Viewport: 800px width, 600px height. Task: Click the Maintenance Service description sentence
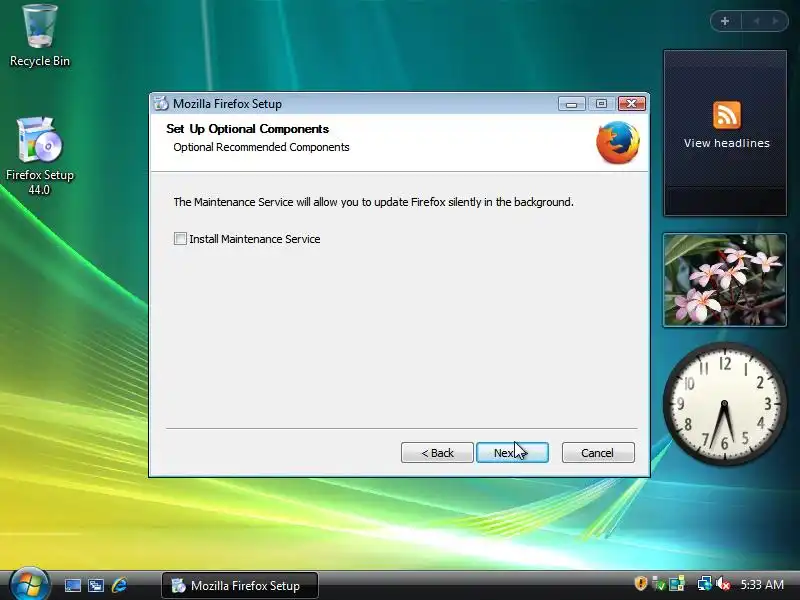(373, 202)
